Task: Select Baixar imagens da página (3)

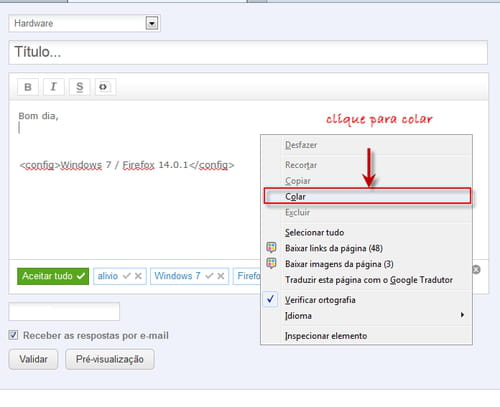Action: point(366,264)
